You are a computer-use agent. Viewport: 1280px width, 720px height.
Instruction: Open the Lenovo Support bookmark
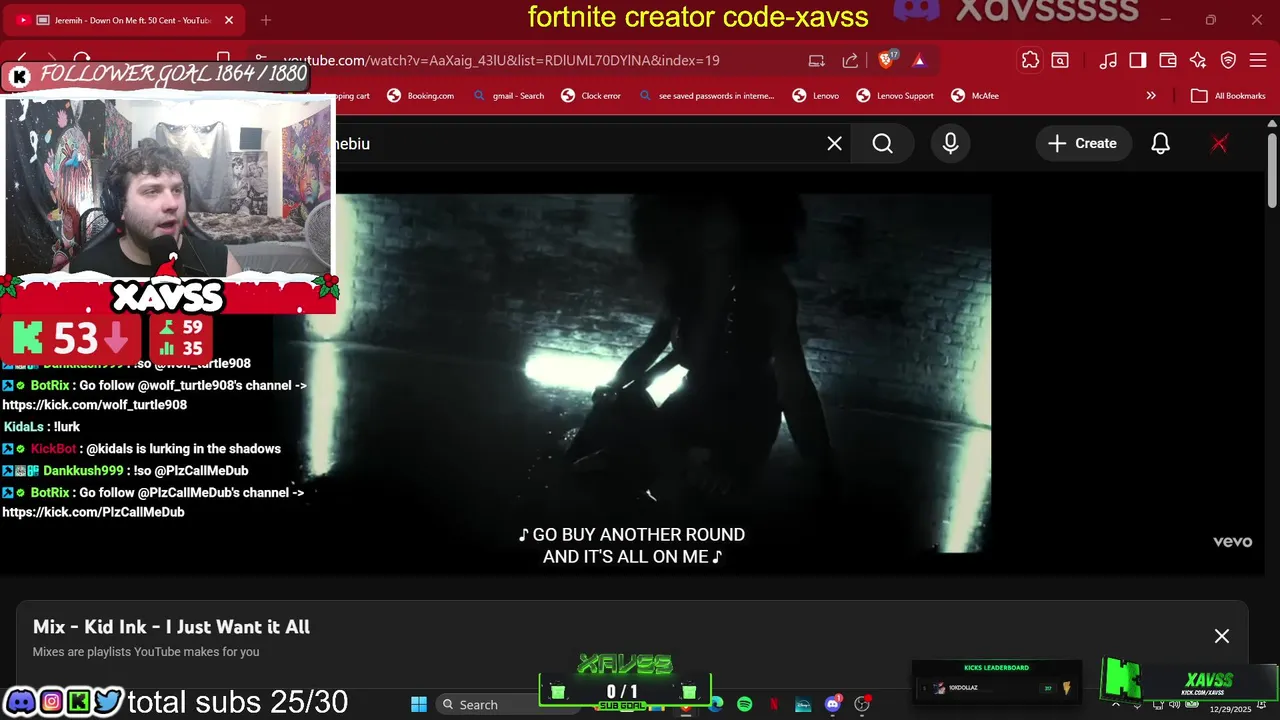[x=895, y=96]
